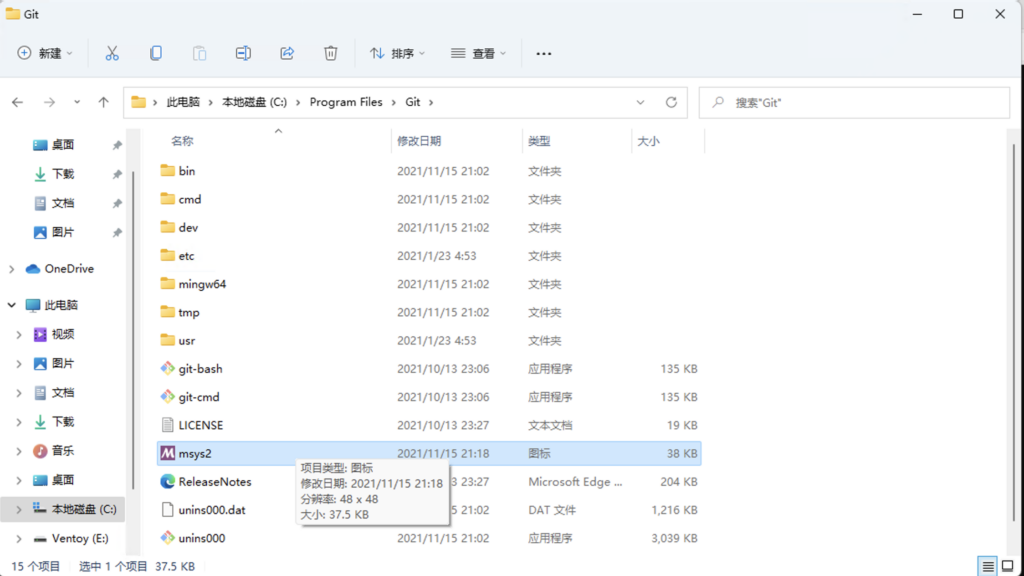Screen dimensions: 1024x576
Task: Click the Git breadcrumb segment
Action: 413,103
